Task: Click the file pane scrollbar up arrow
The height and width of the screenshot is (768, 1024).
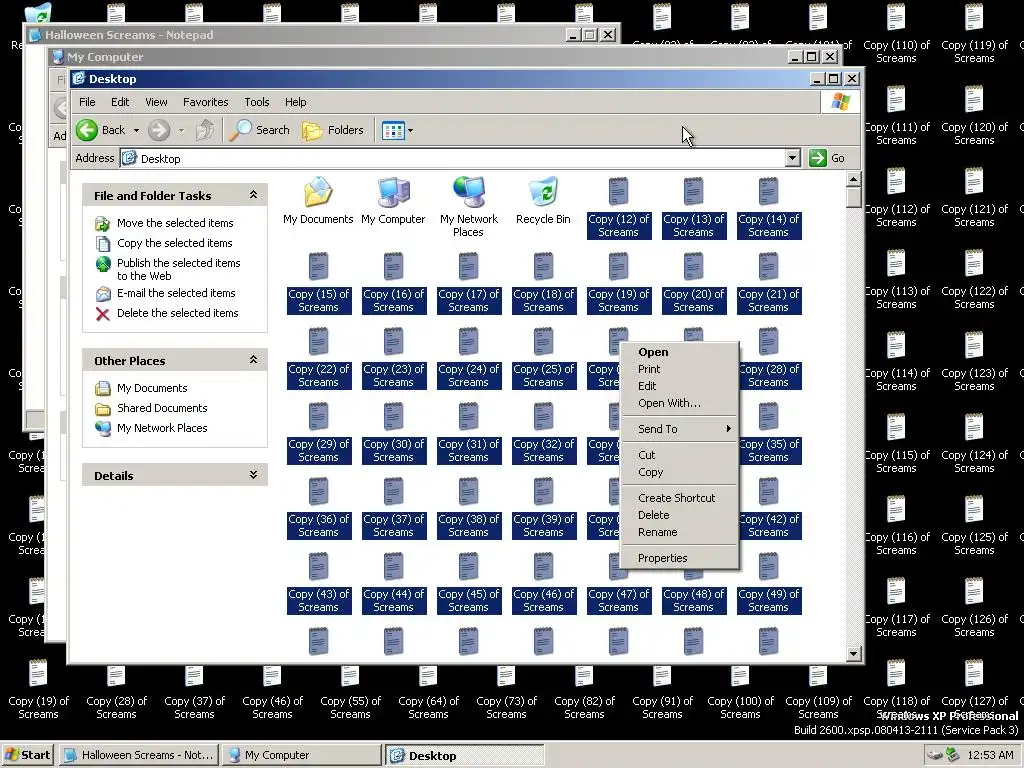Action: pyautogui.click(x=853, y=179)
